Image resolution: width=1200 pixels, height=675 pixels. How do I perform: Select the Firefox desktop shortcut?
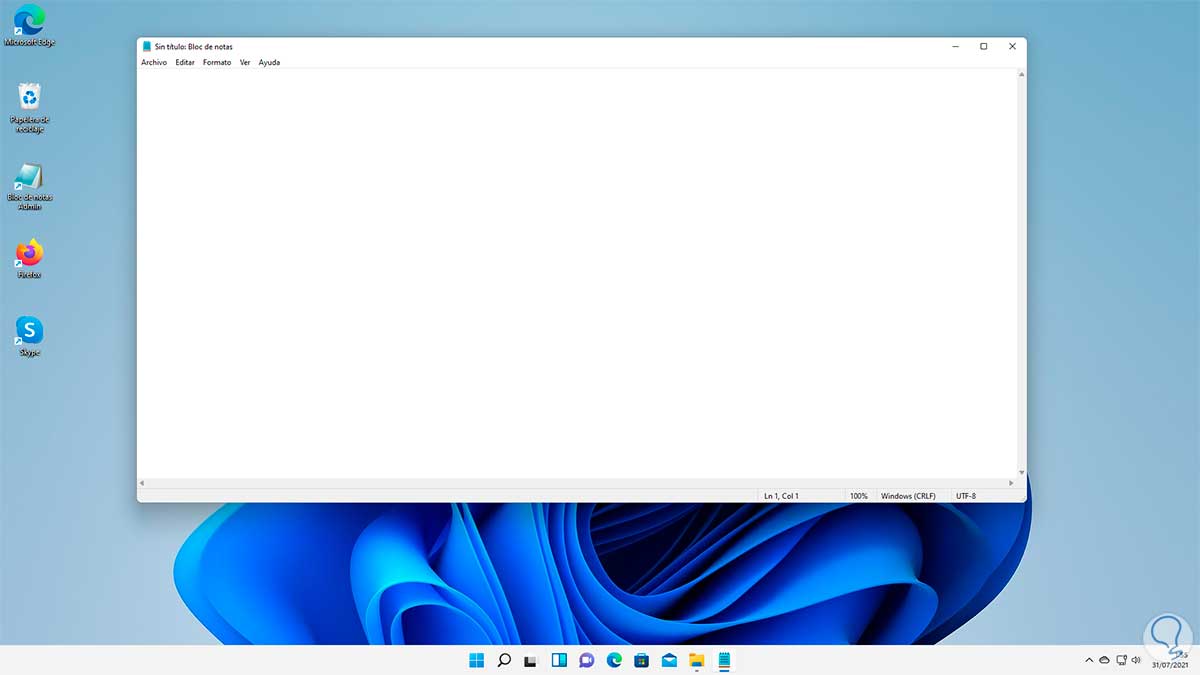(29, 258)
